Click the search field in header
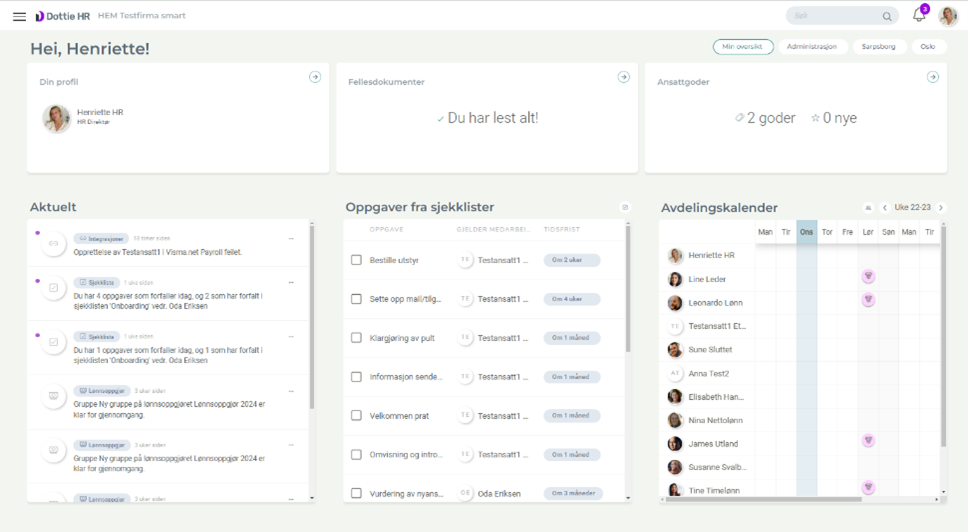 tap(835, 16)
